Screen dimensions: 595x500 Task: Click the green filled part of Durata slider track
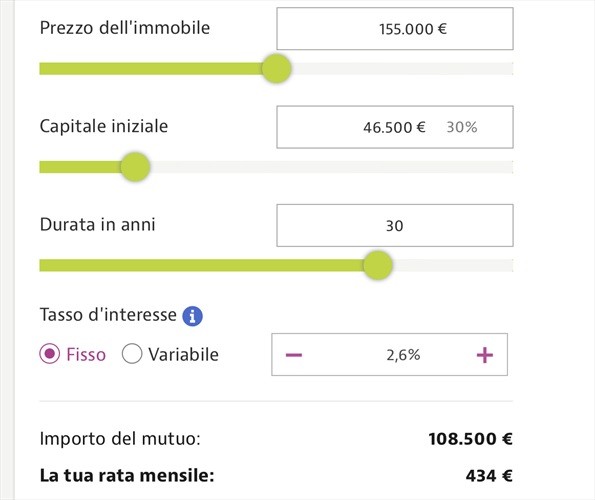(x=201, y=265)
